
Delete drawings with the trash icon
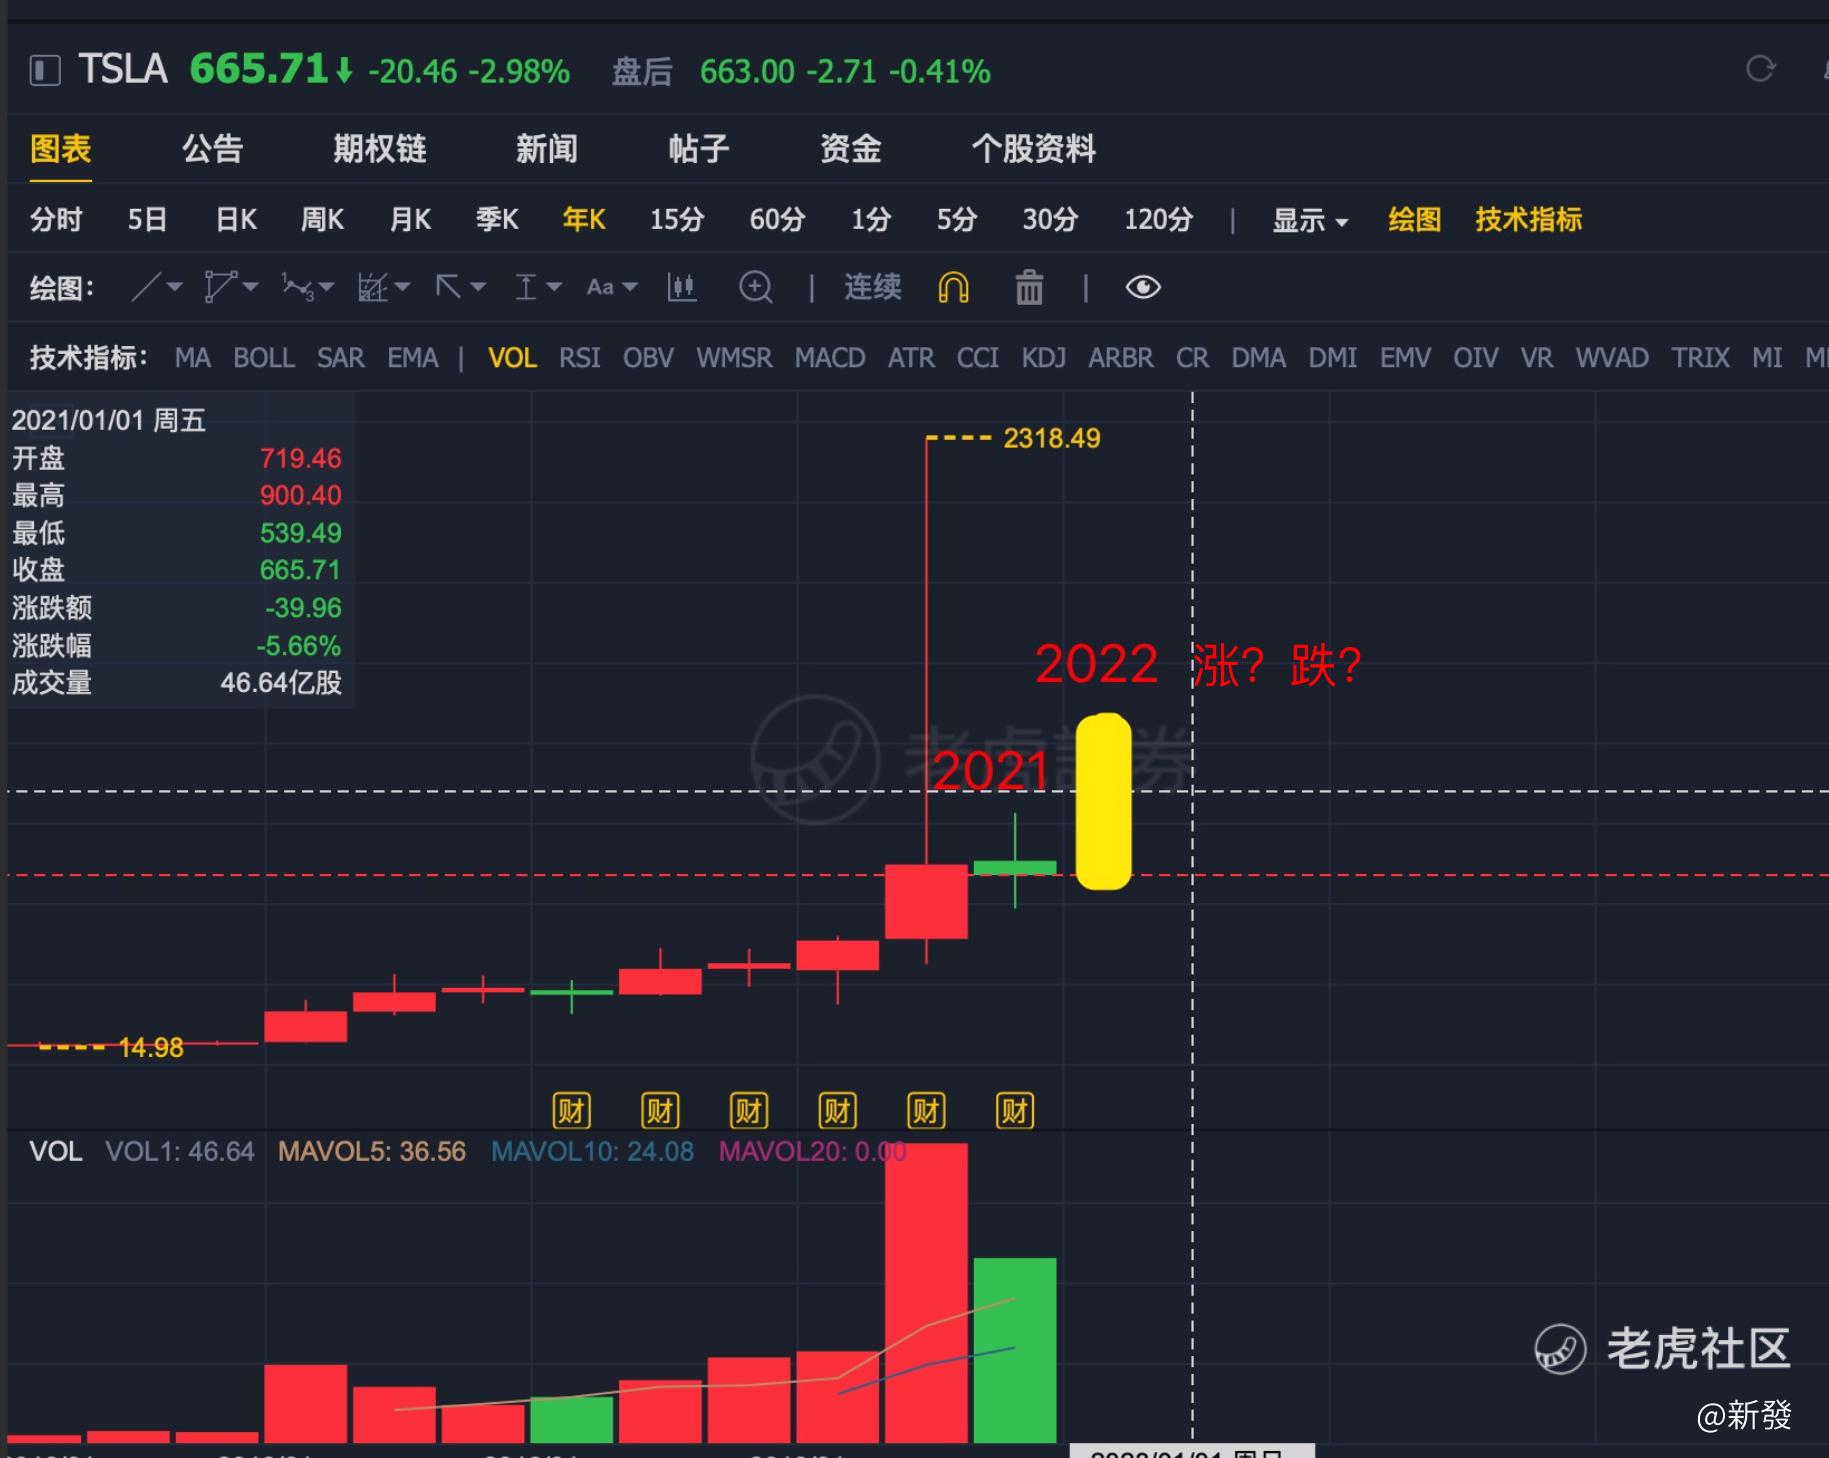(x=1029, y=288)
